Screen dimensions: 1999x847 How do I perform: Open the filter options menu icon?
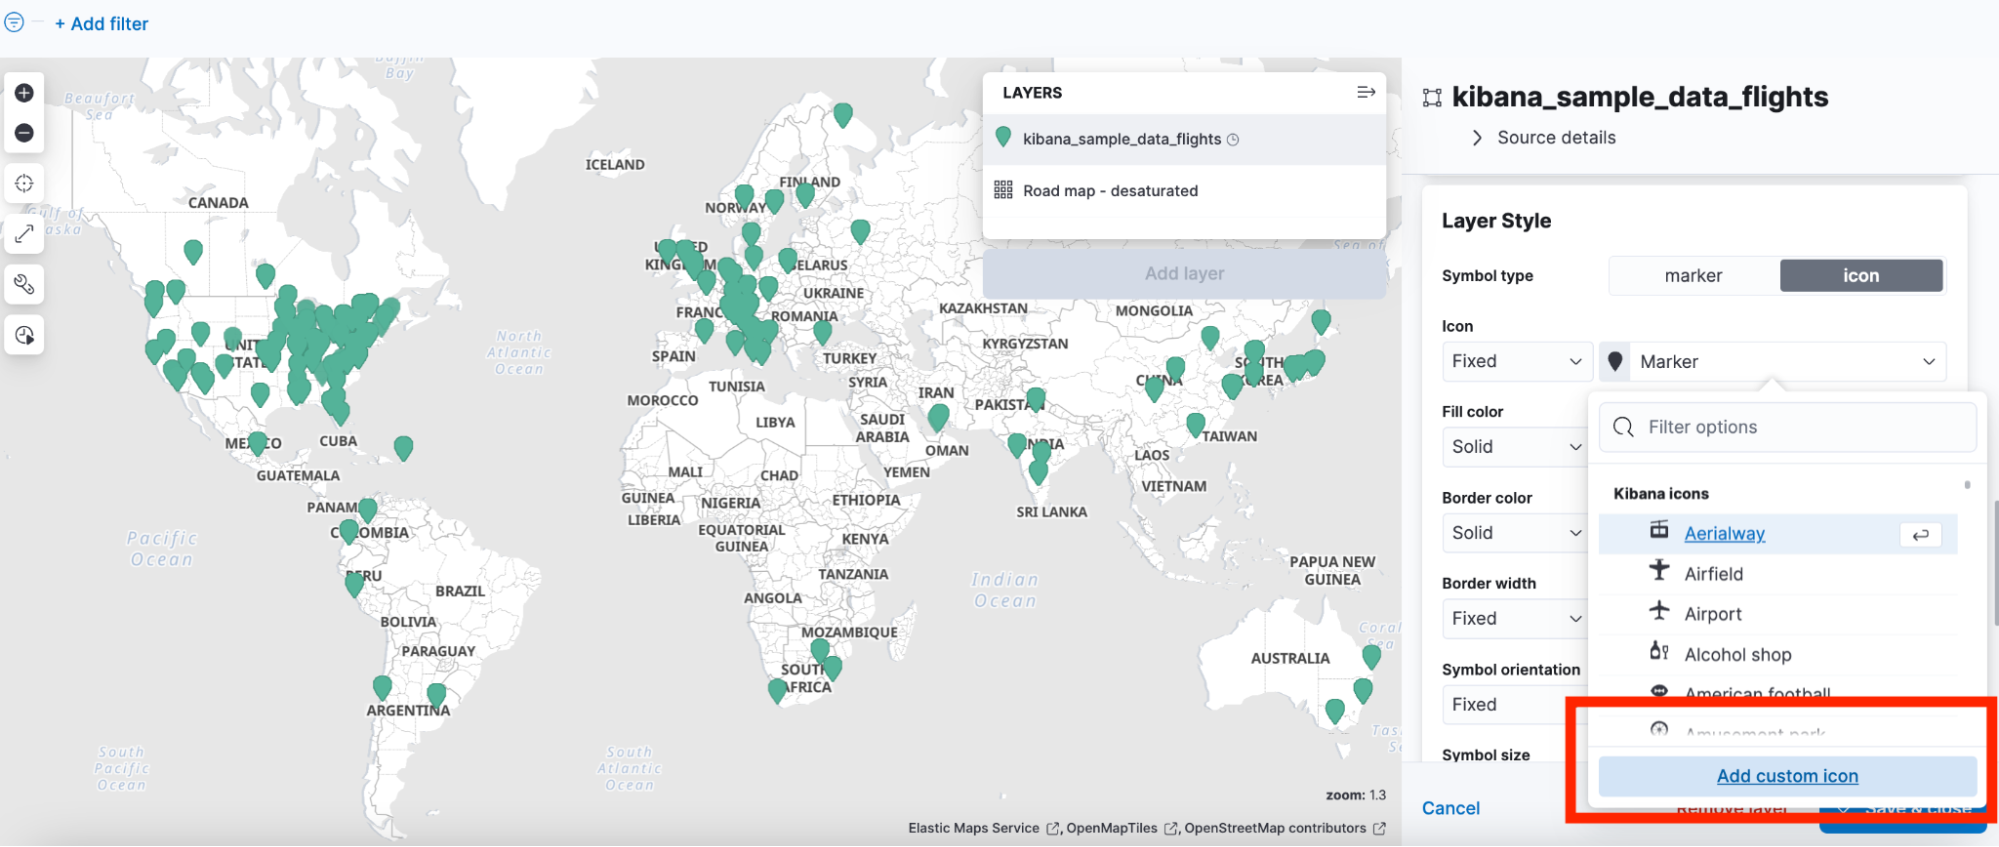[x=14, y=22]
